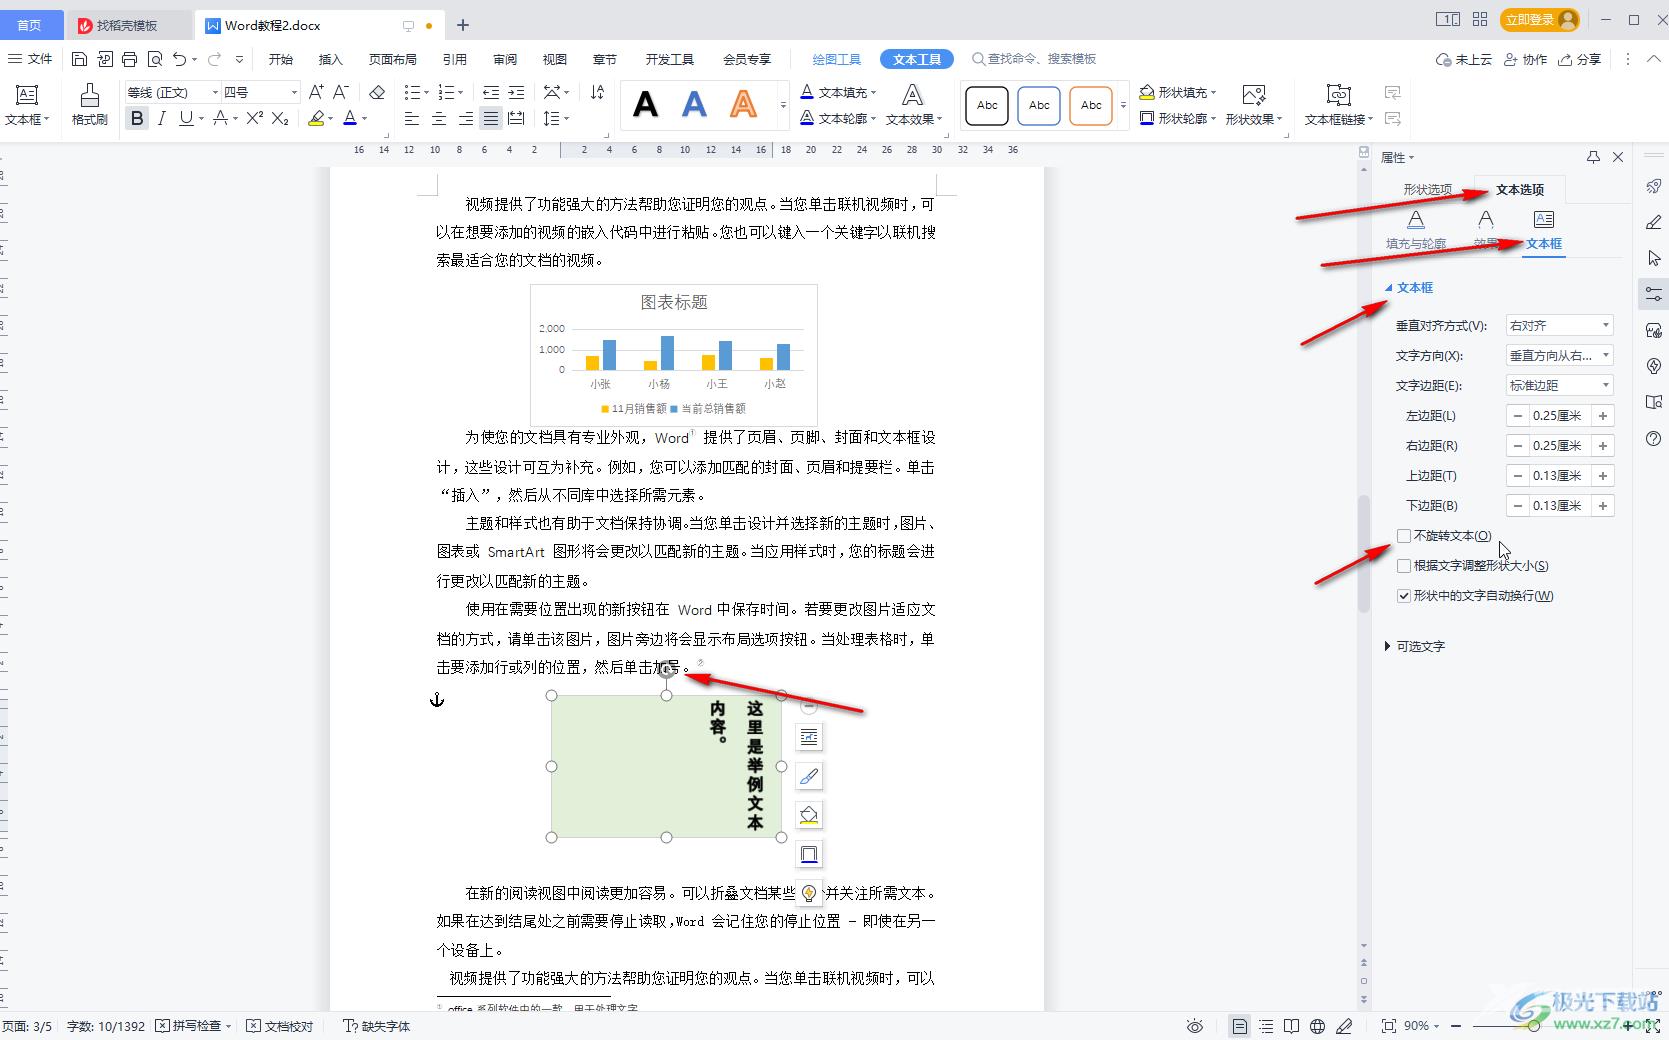The height and width of the screenshot is (1040, 1669).
Task: Click the shape fill bucket icon beside textbox
Action: pyautogui.click(x=809, y=815)
